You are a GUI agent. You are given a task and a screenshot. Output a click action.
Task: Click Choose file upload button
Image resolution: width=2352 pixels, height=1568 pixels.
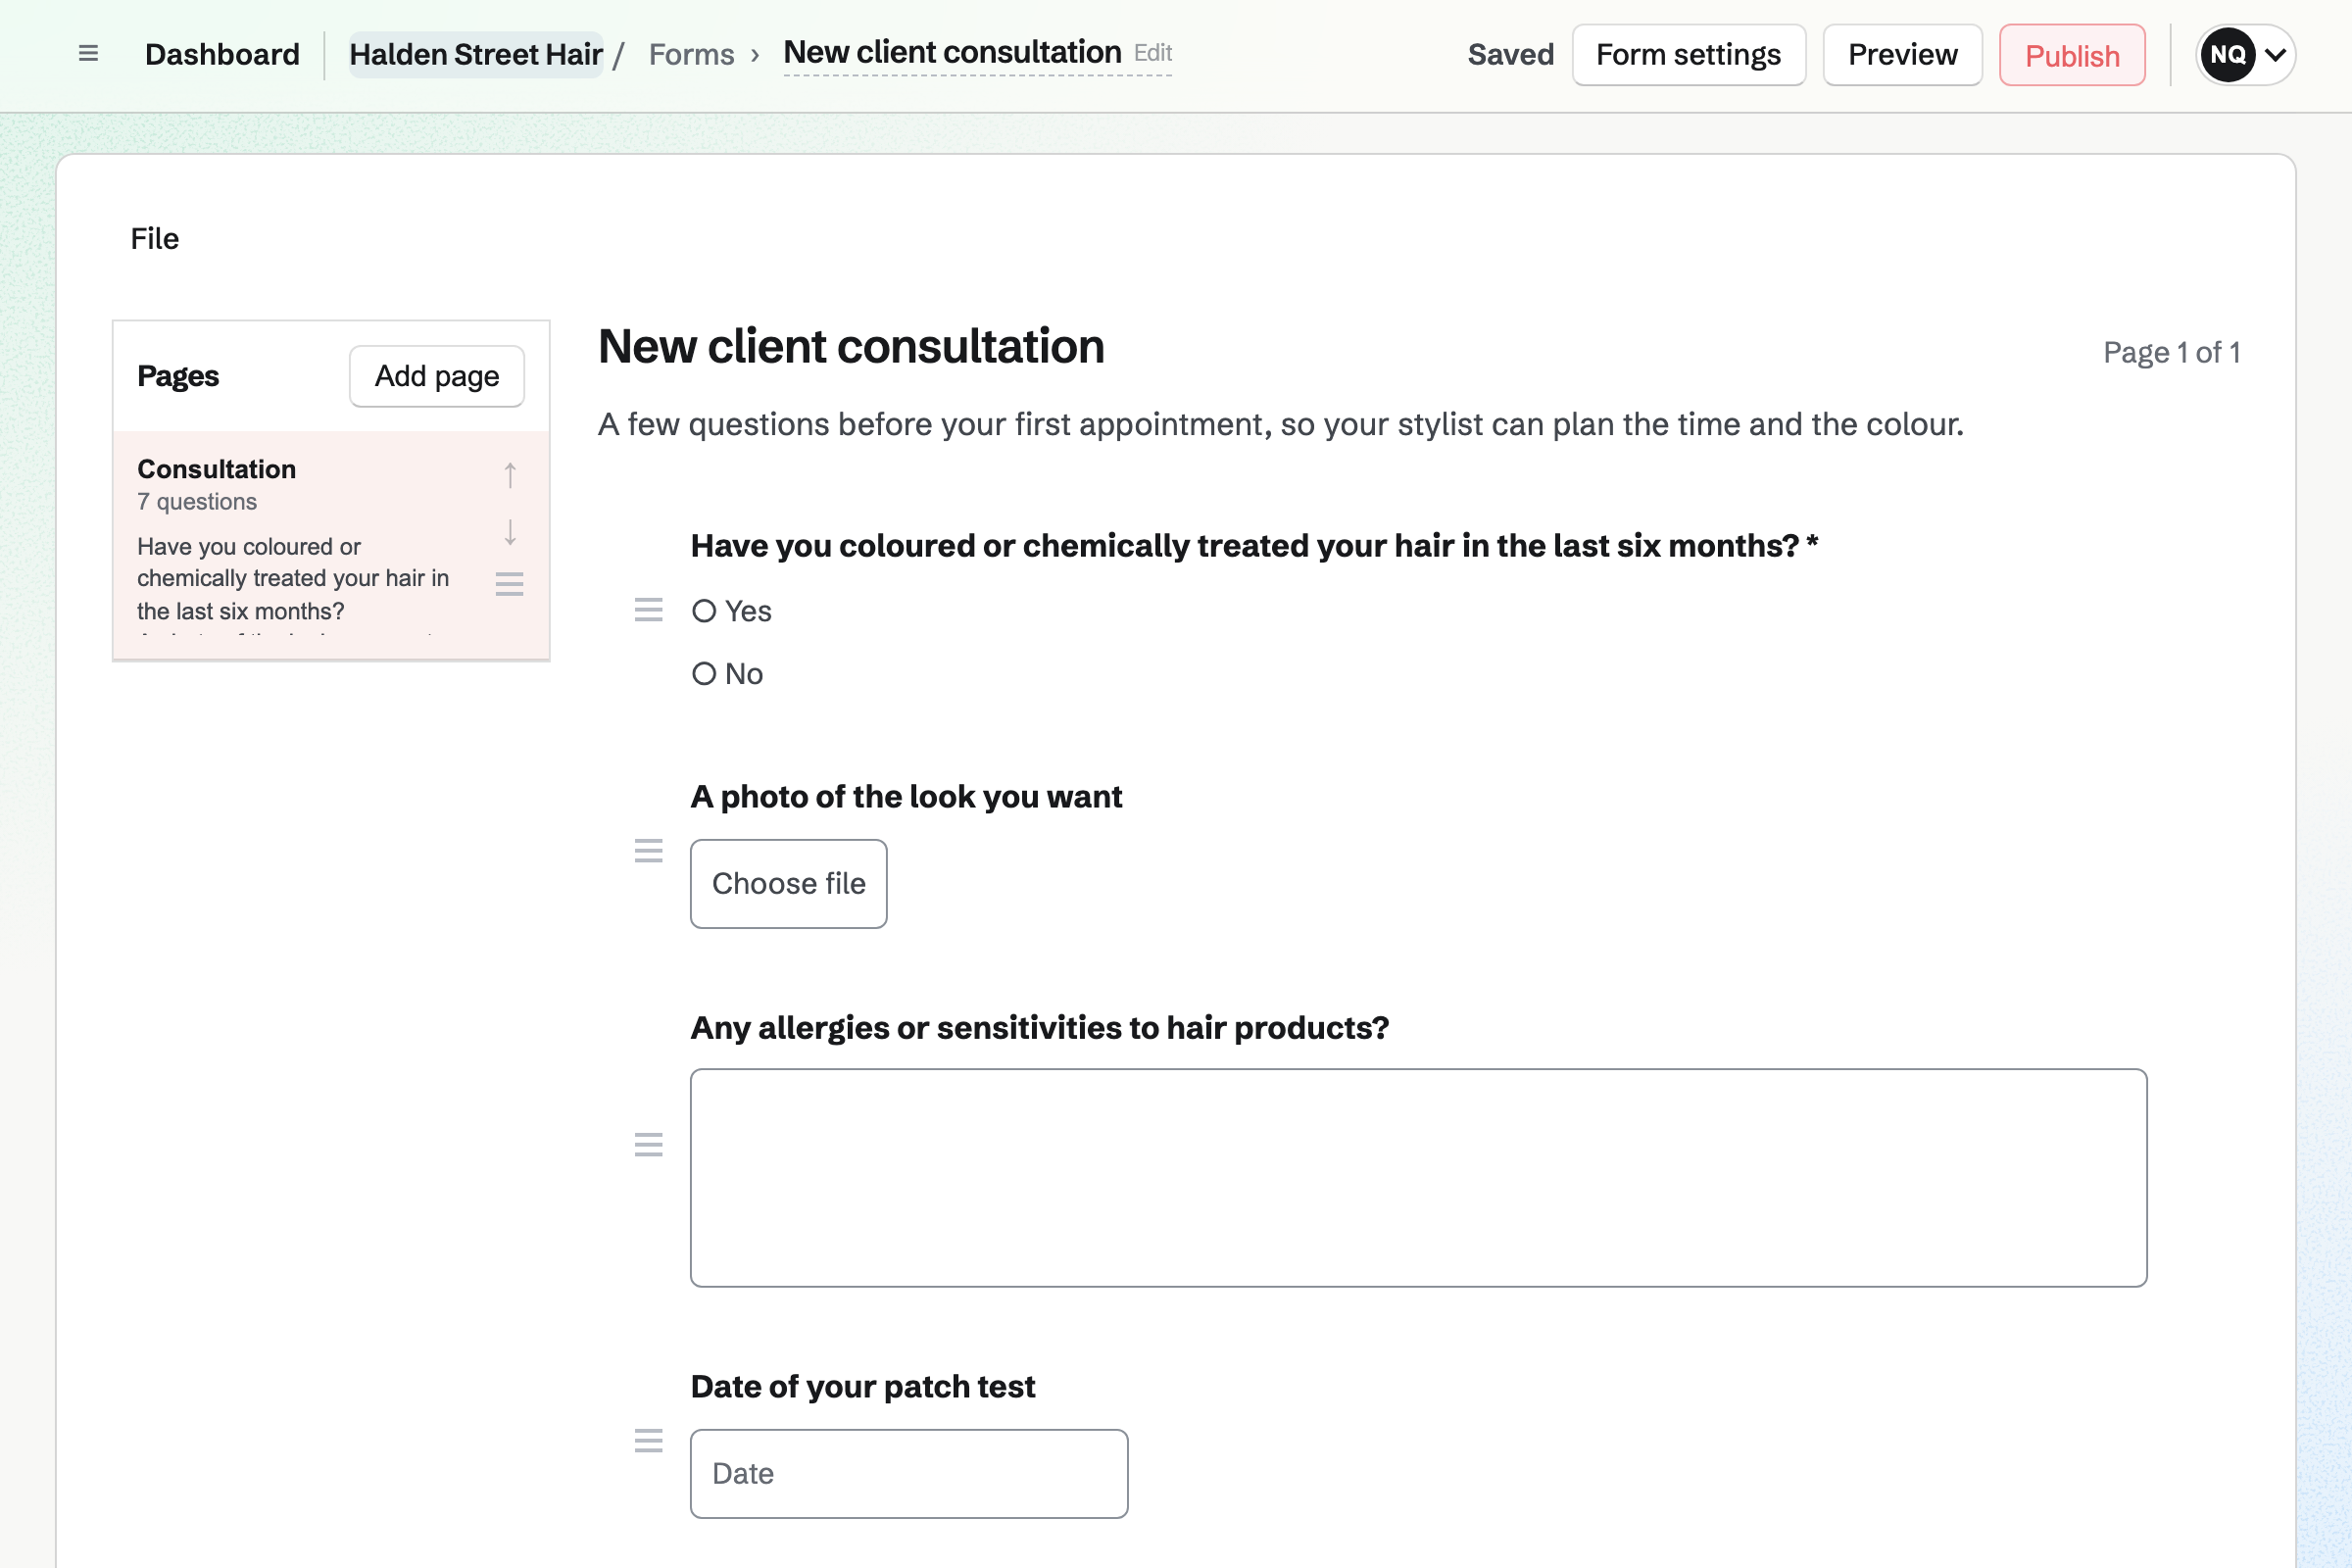click(788, 884)
